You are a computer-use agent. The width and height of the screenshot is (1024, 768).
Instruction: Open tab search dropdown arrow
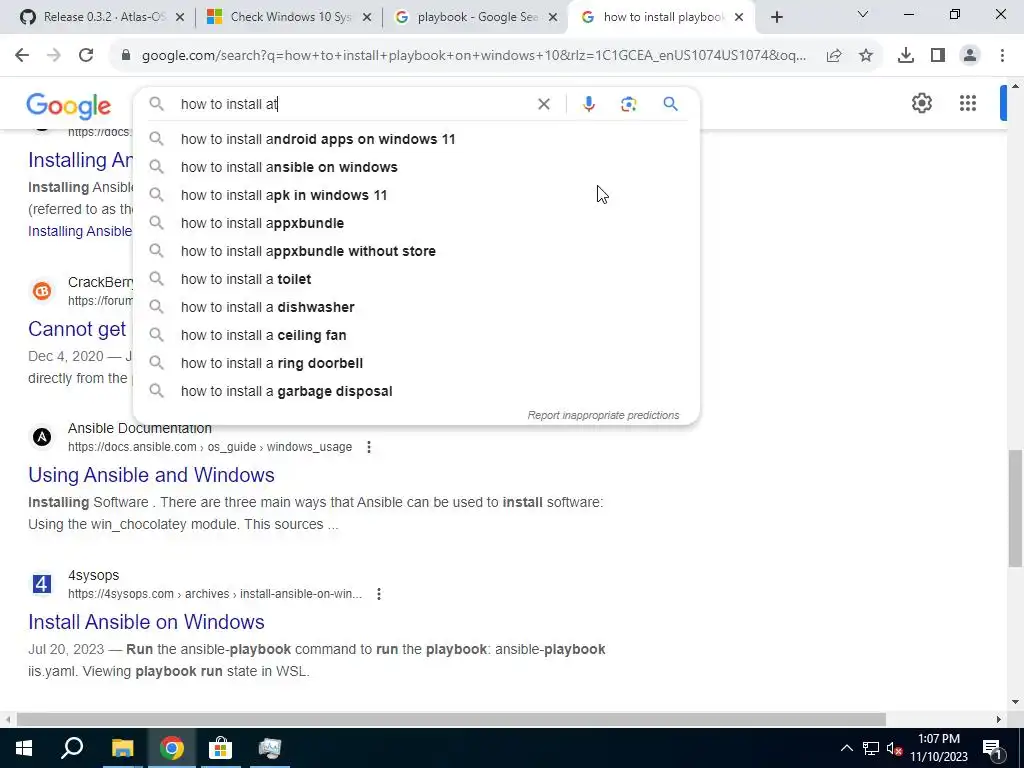(x=863, y=14)
